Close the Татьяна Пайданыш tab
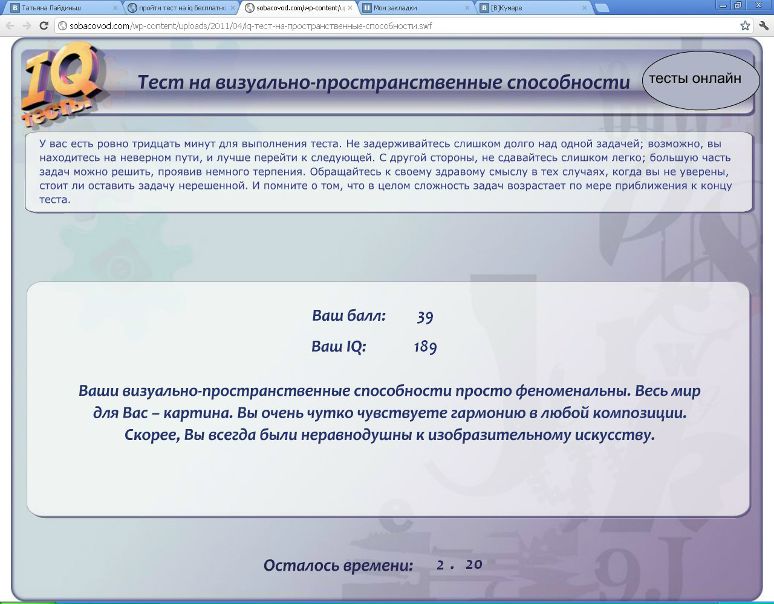Viewport: 774px width, 604px height. tap(116, 7)
